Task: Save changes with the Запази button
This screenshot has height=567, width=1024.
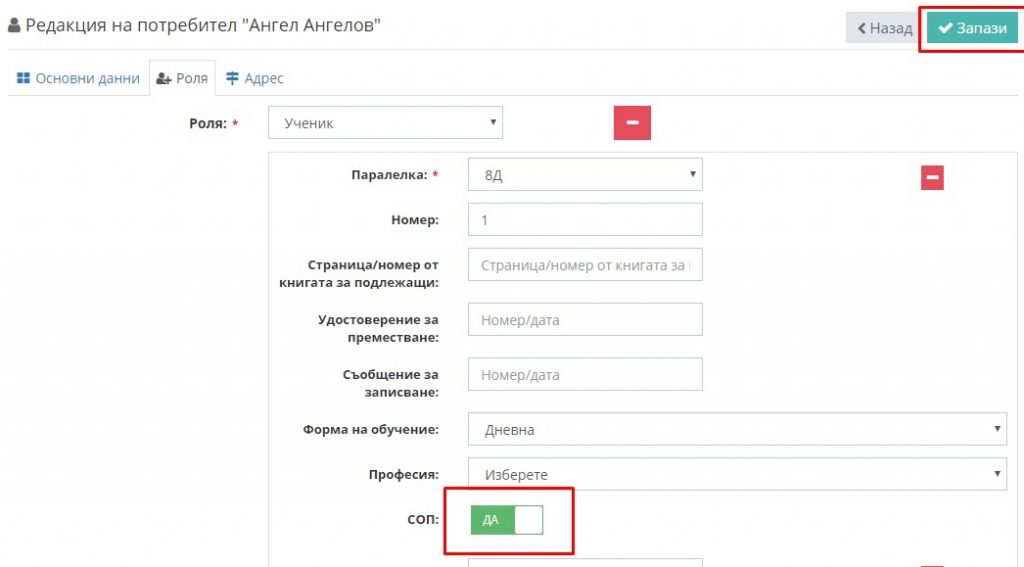Action: [x=972, y=28]
